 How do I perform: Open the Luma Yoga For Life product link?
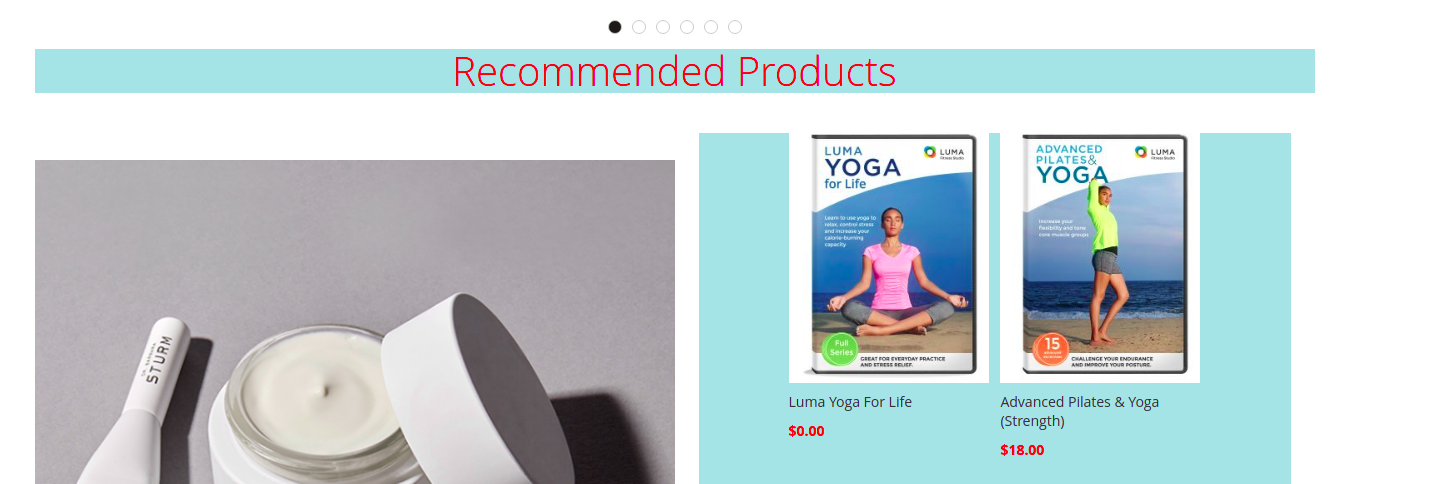[850, 402]
